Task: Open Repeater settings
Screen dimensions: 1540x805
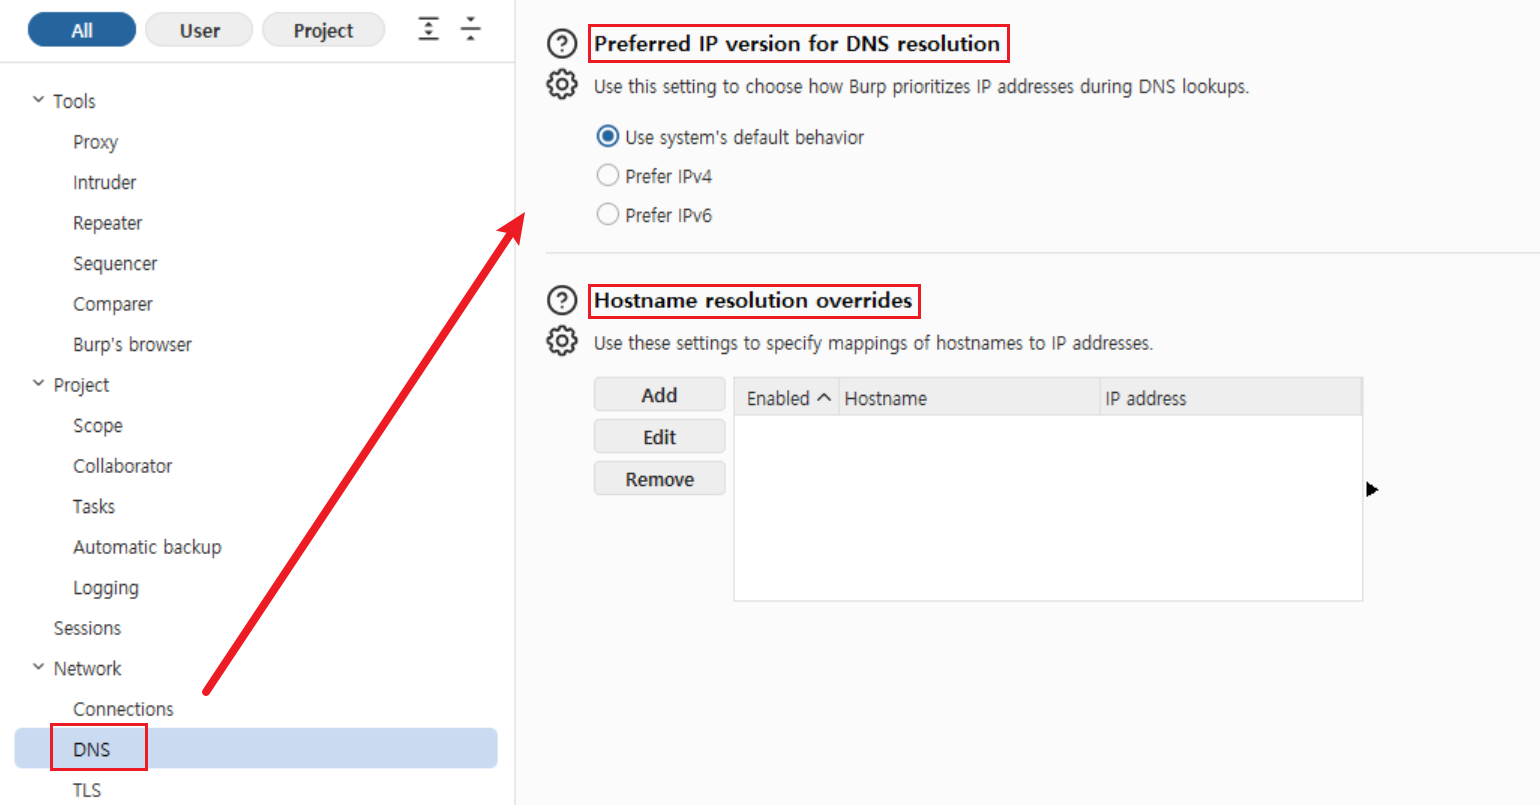Action: tap(107, 223)
